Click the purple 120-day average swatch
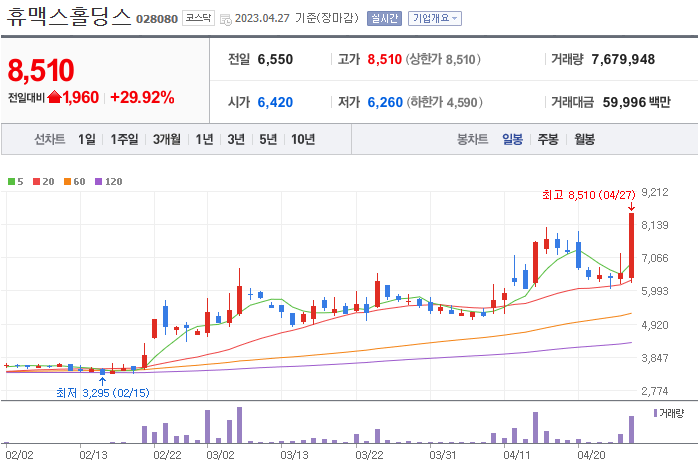 (99, 182)
